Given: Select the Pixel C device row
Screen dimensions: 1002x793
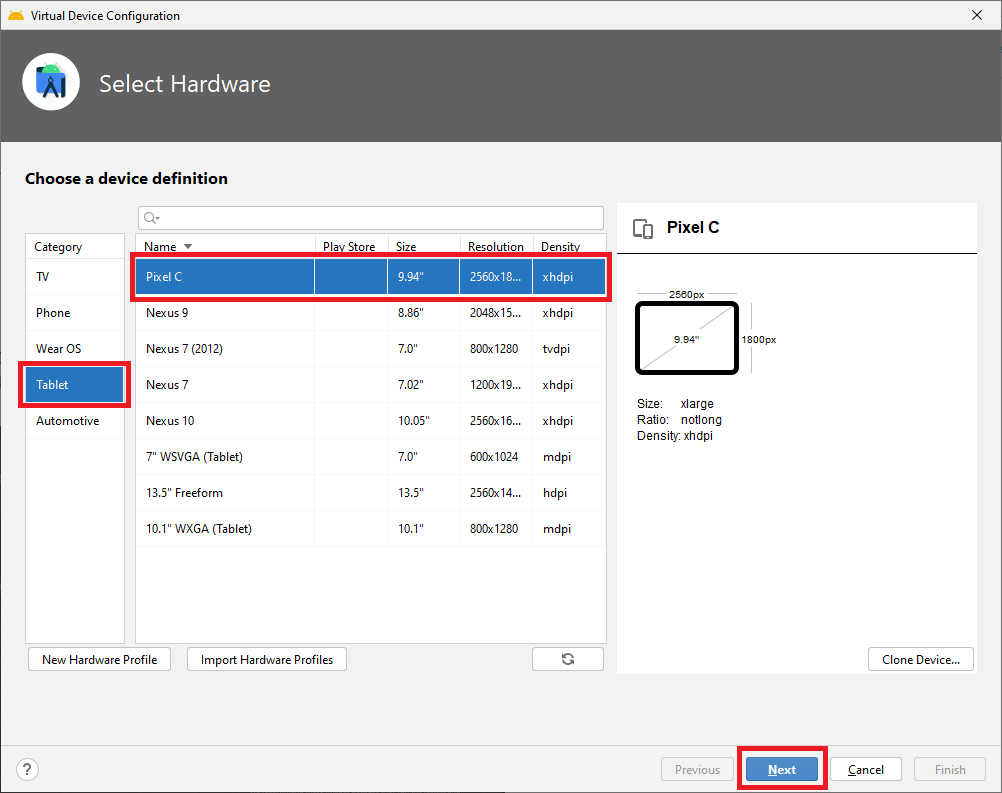Looking at the screenshot, I should click(x=371, y=277).
